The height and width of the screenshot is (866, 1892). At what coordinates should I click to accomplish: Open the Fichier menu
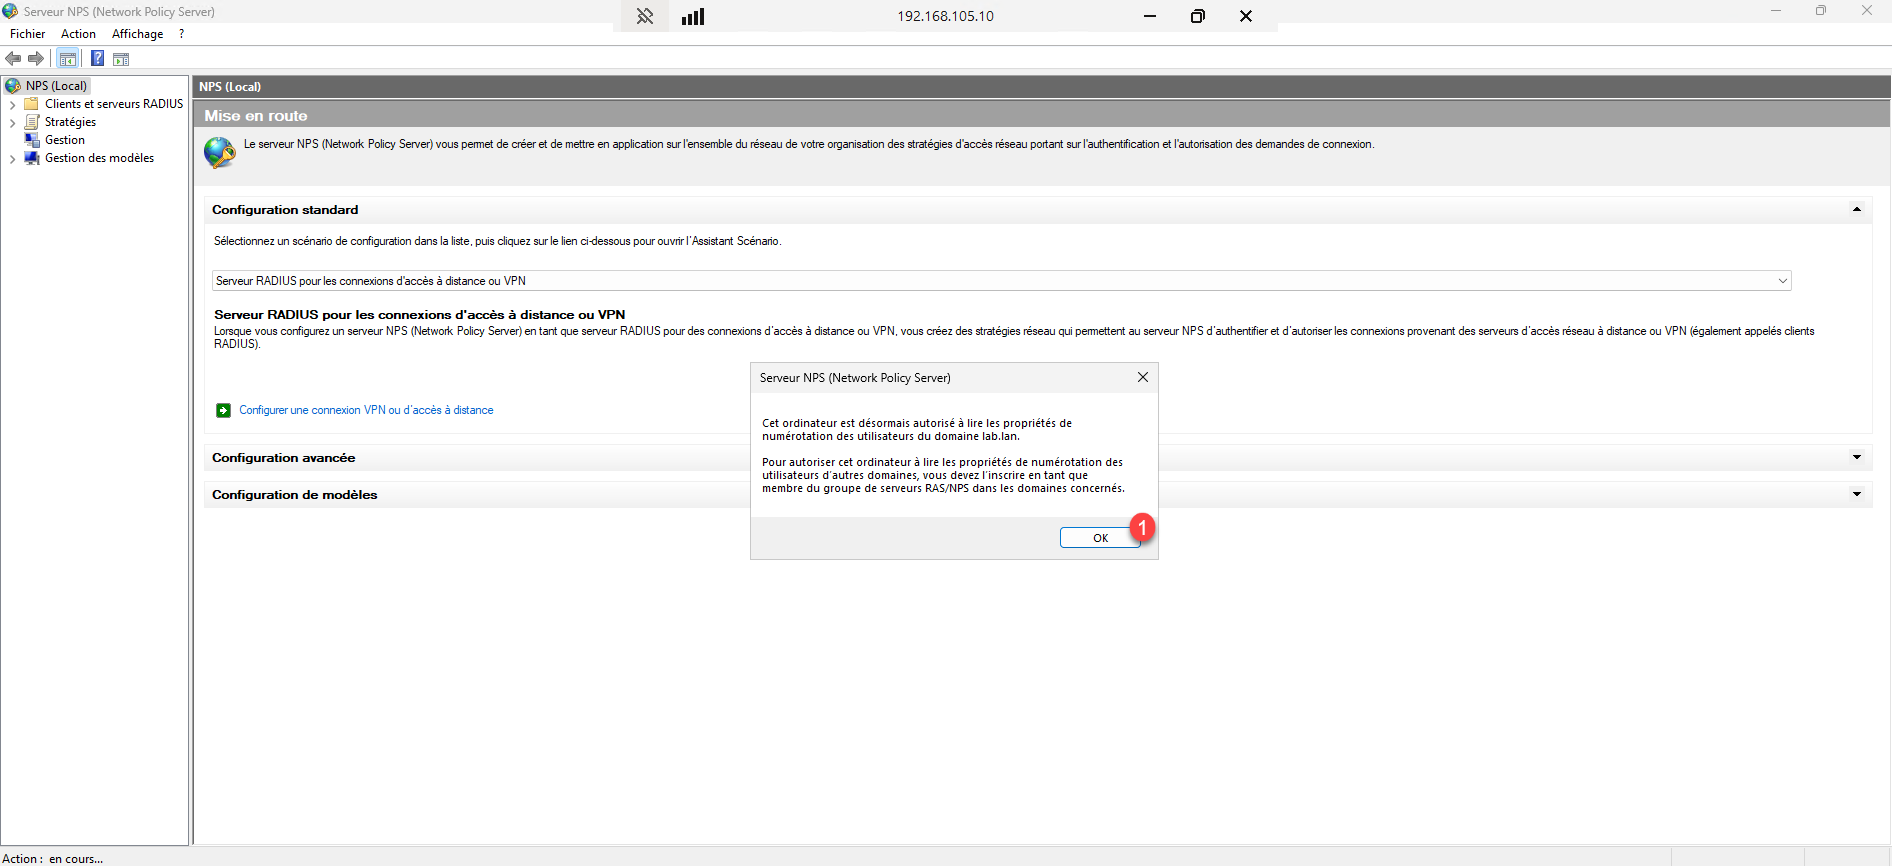coord(27,34)
